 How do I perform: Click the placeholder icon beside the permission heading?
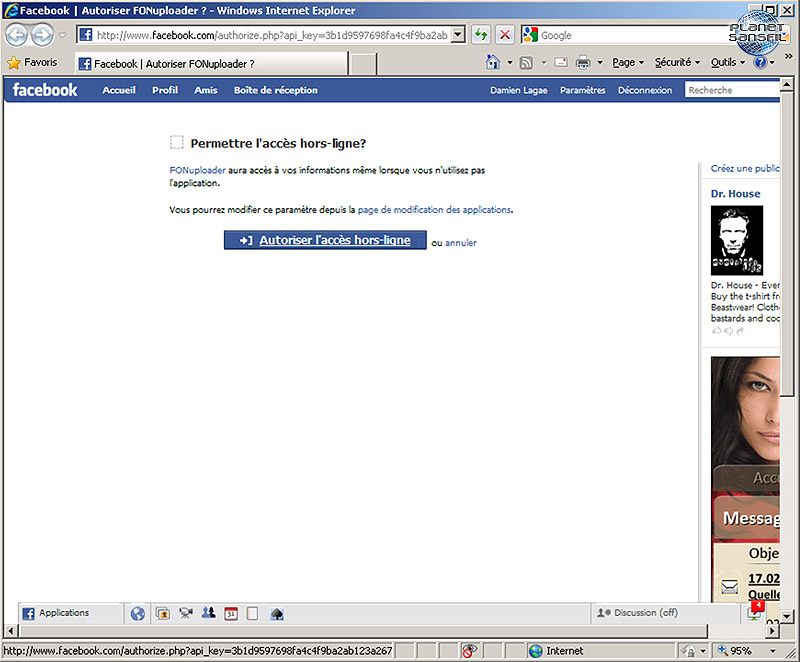pos(177,142)
